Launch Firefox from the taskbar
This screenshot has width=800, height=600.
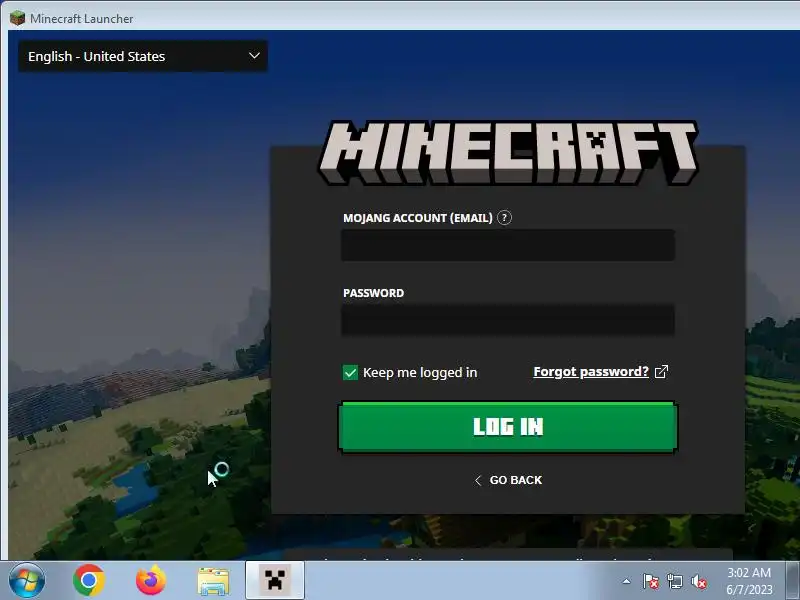[151, 581]
